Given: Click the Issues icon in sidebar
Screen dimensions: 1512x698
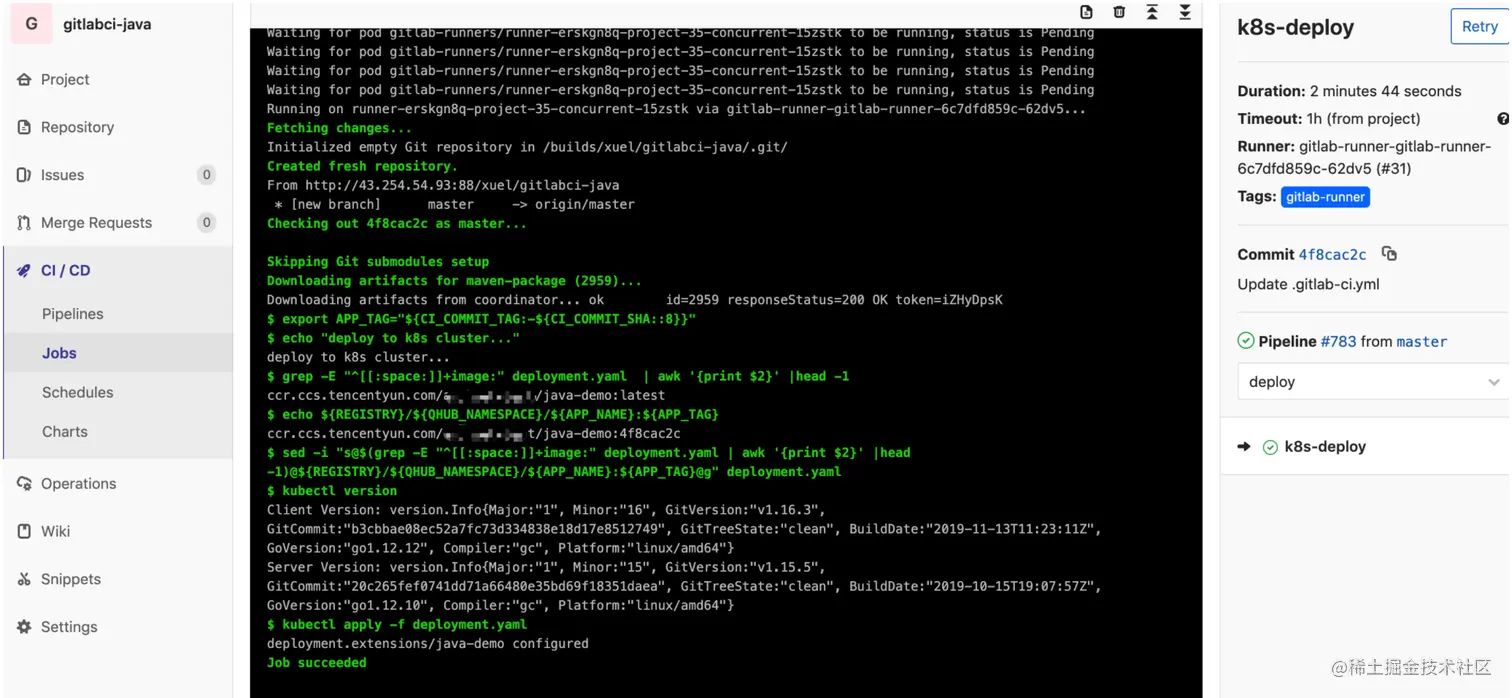Looking at the screenshot, I should pyautogui.click(x=24, y=175).
